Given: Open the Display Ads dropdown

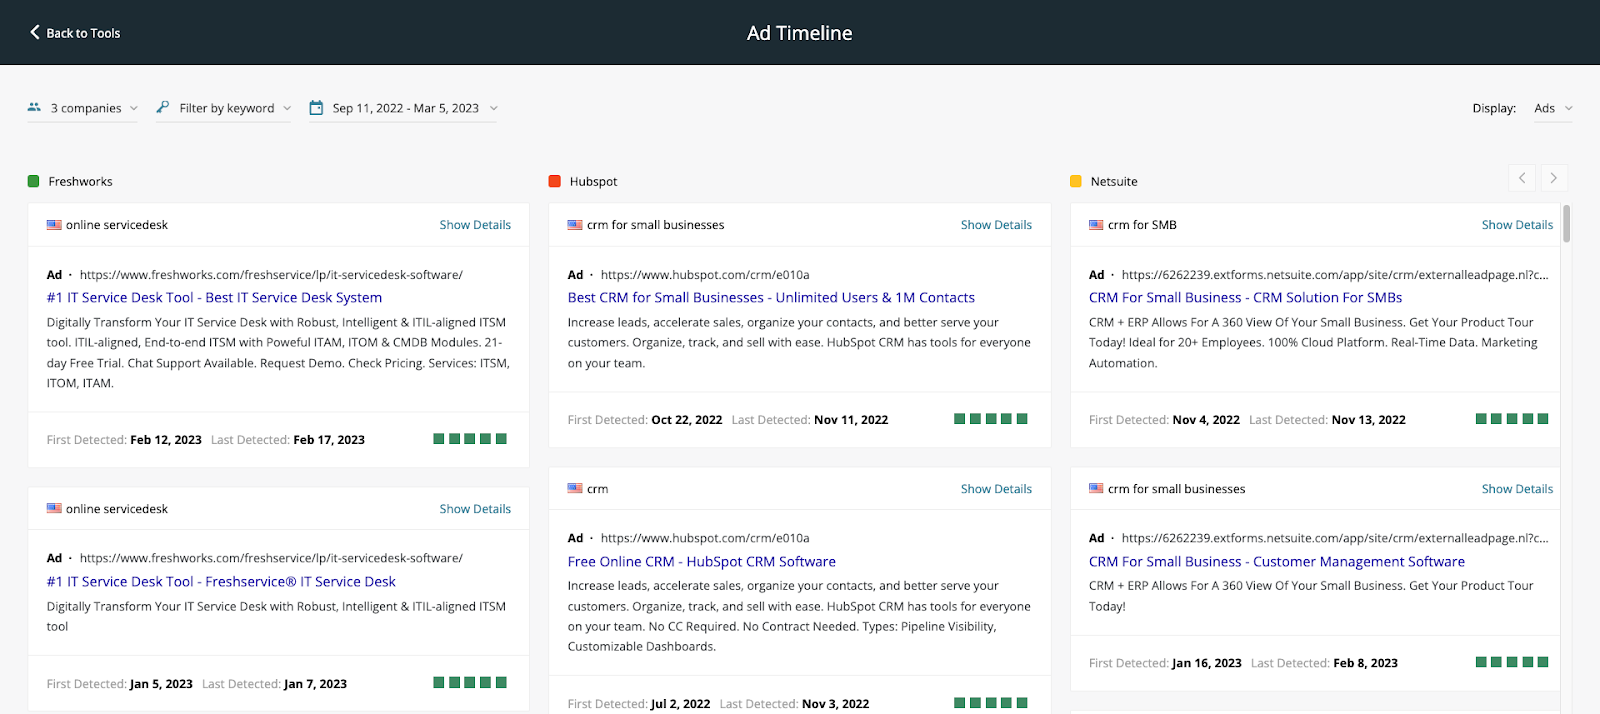Looking at the screenshot, I should click(x=1553, y=108).
